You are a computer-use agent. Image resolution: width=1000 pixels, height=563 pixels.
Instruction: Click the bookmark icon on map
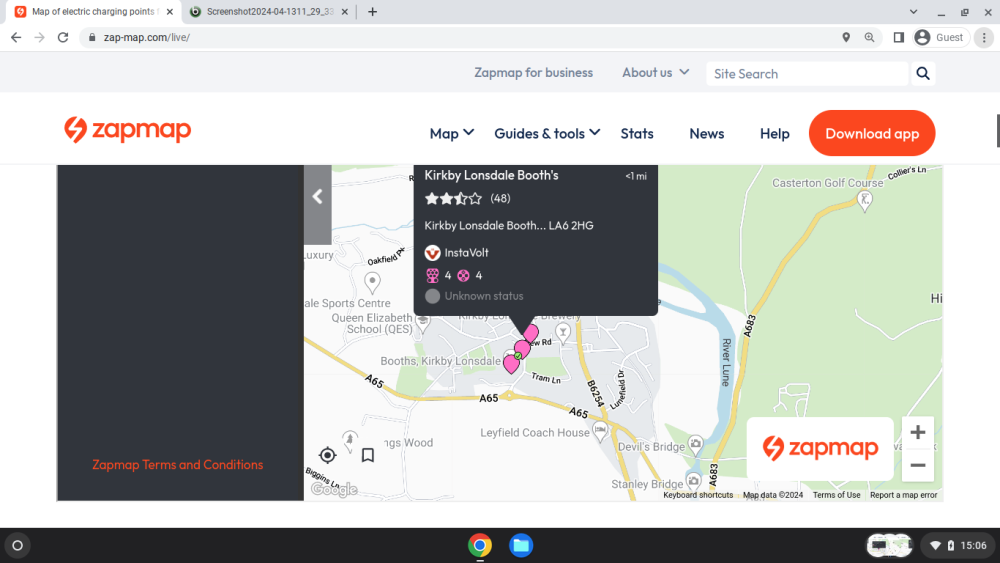[x=368, y=455]
